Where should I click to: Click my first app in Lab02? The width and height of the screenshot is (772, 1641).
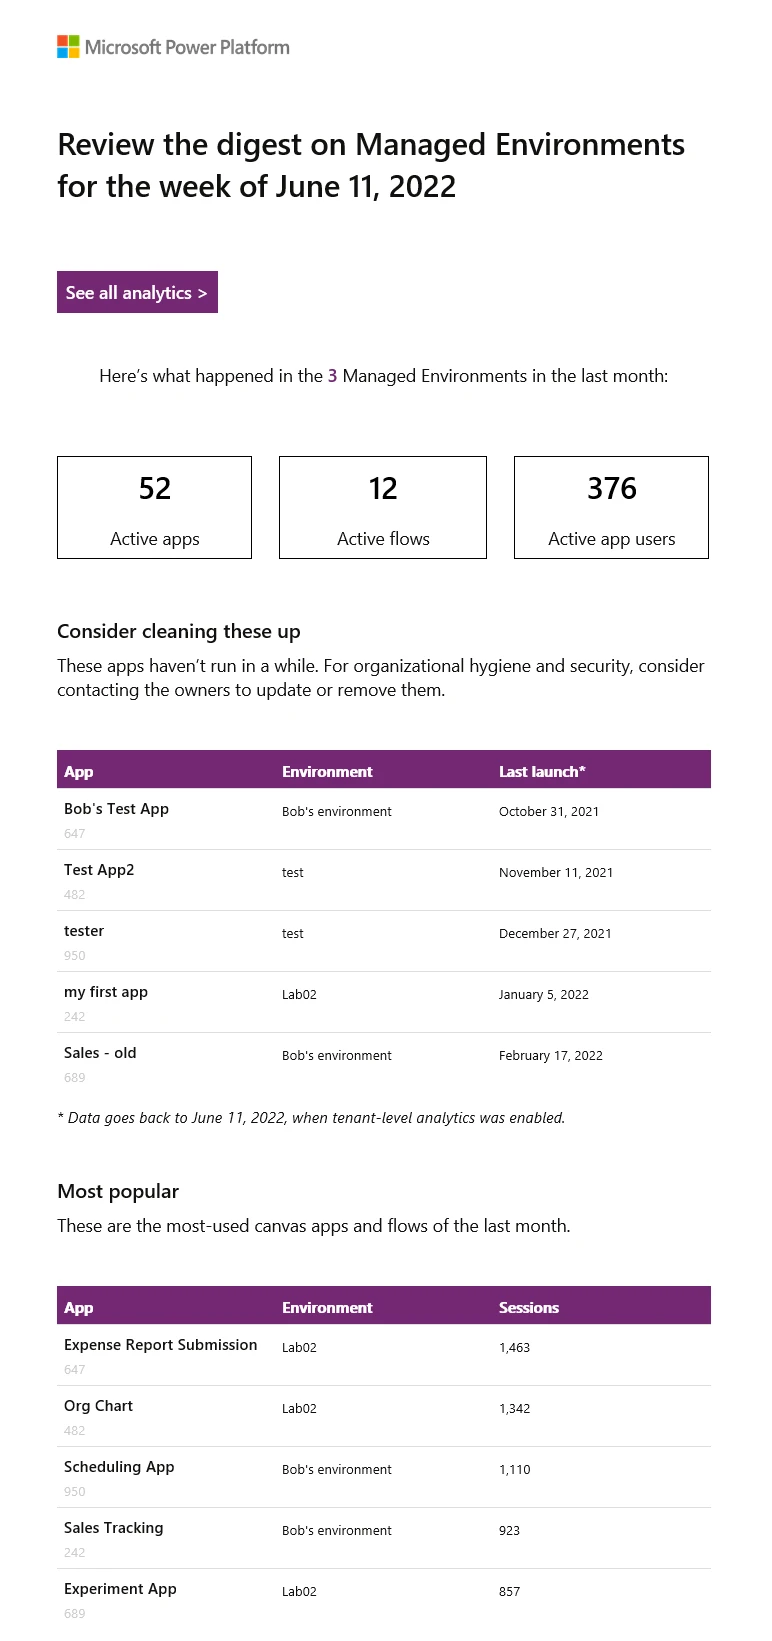click(x=105, y=992)
